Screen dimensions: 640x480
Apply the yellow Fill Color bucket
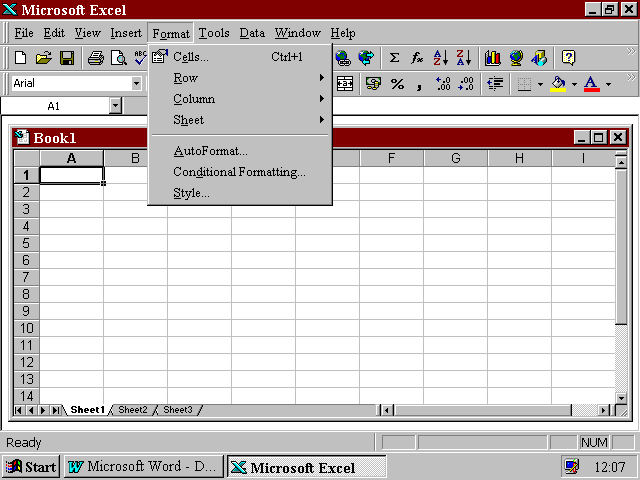558,84
